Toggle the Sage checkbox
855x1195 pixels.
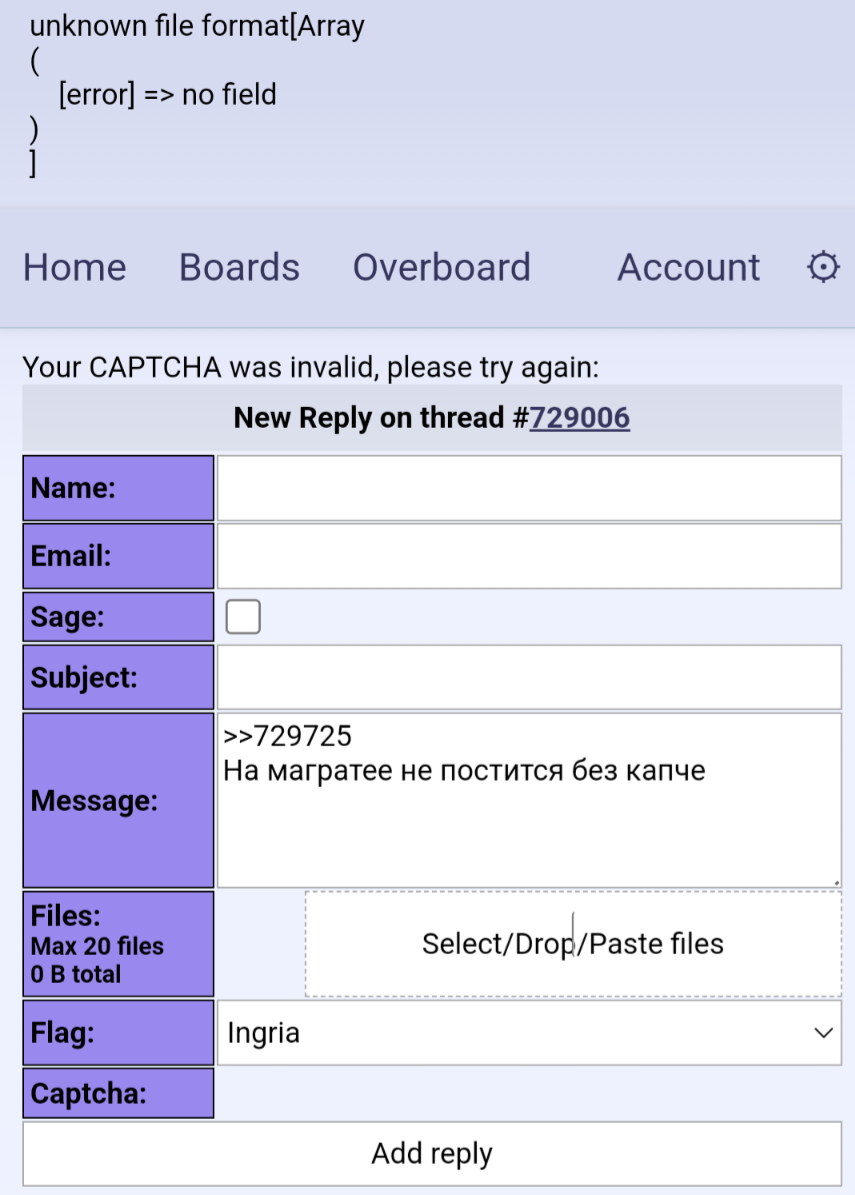tap(243, 617)
